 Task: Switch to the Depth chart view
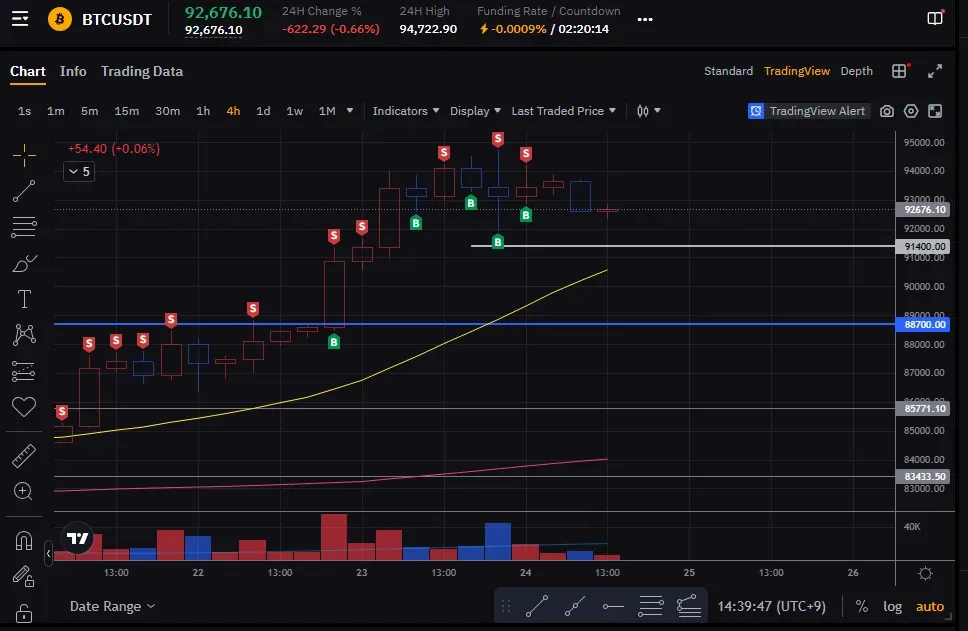(856, 71)
